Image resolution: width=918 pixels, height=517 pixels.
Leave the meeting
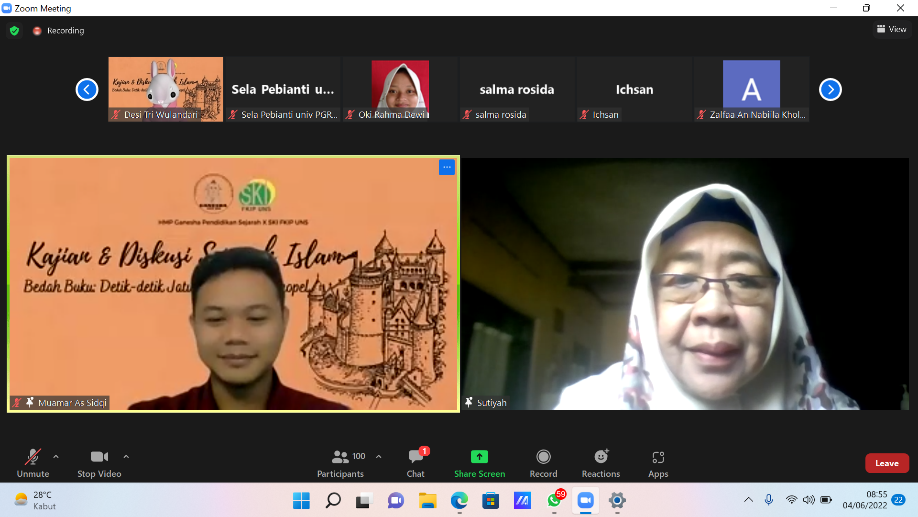tap(886, 463)
